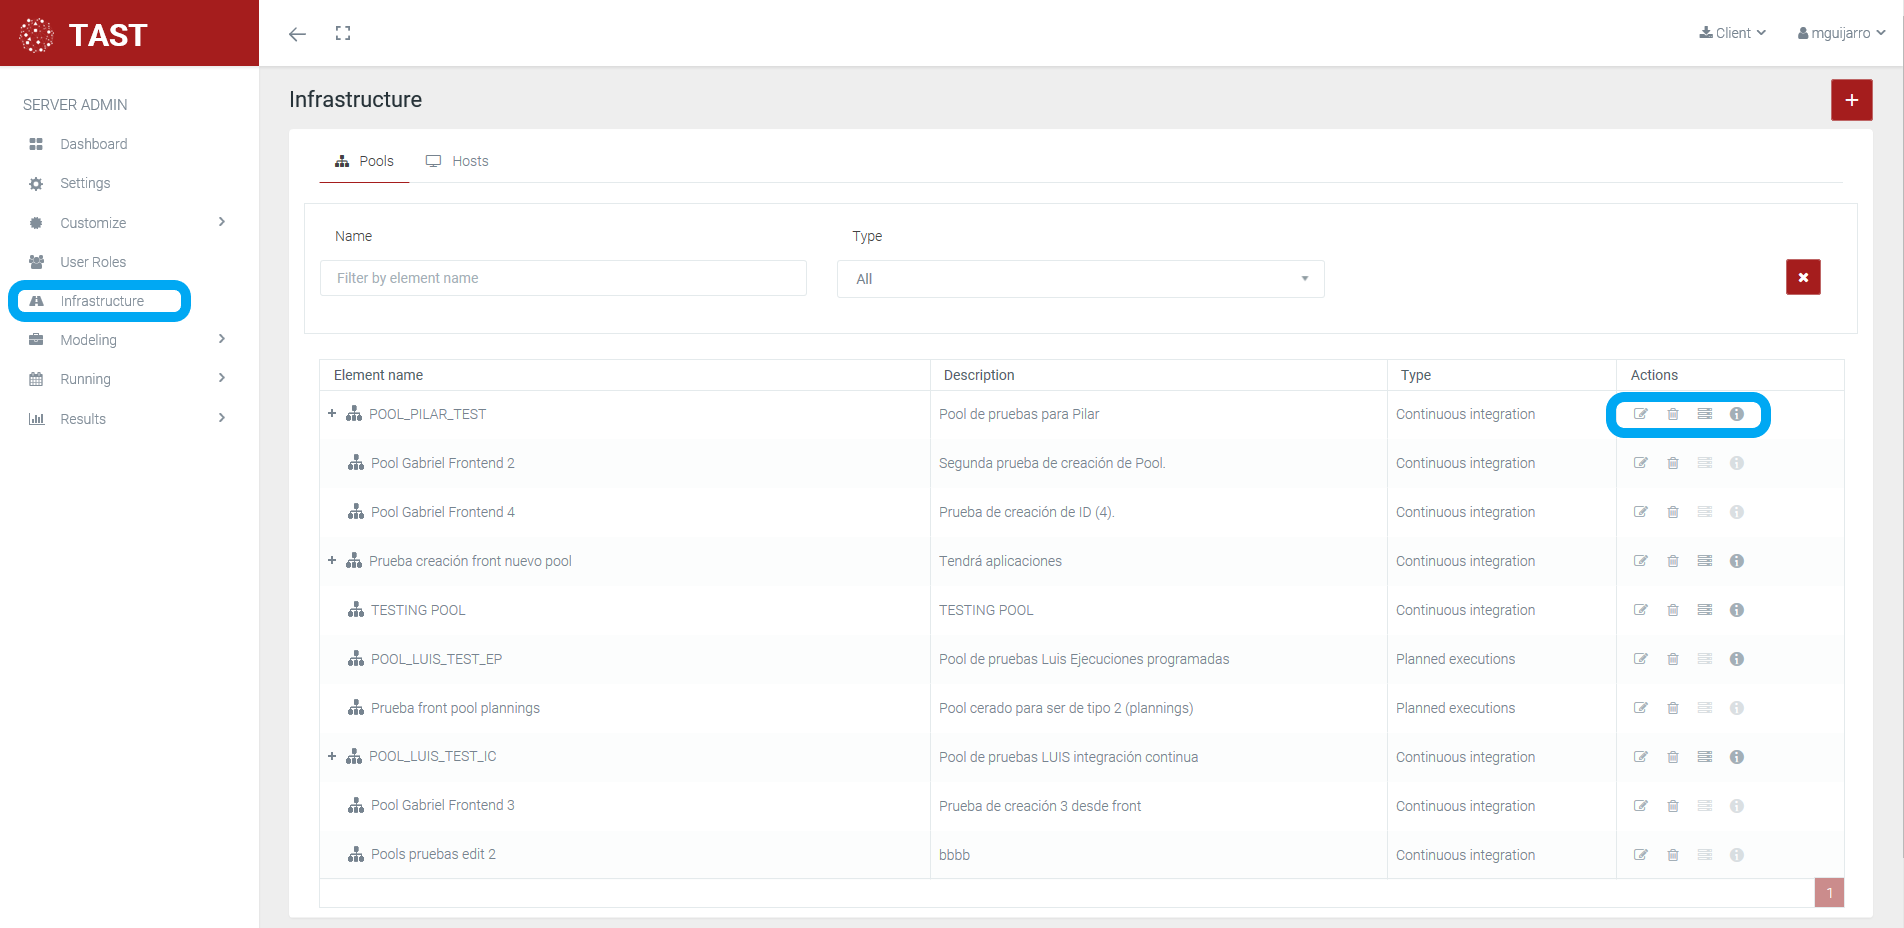The height and width of the screenshot is (928, 1904).
Task: Click edit icon for POOL_PILAR_TEST row
Action: click(1640, 414)
